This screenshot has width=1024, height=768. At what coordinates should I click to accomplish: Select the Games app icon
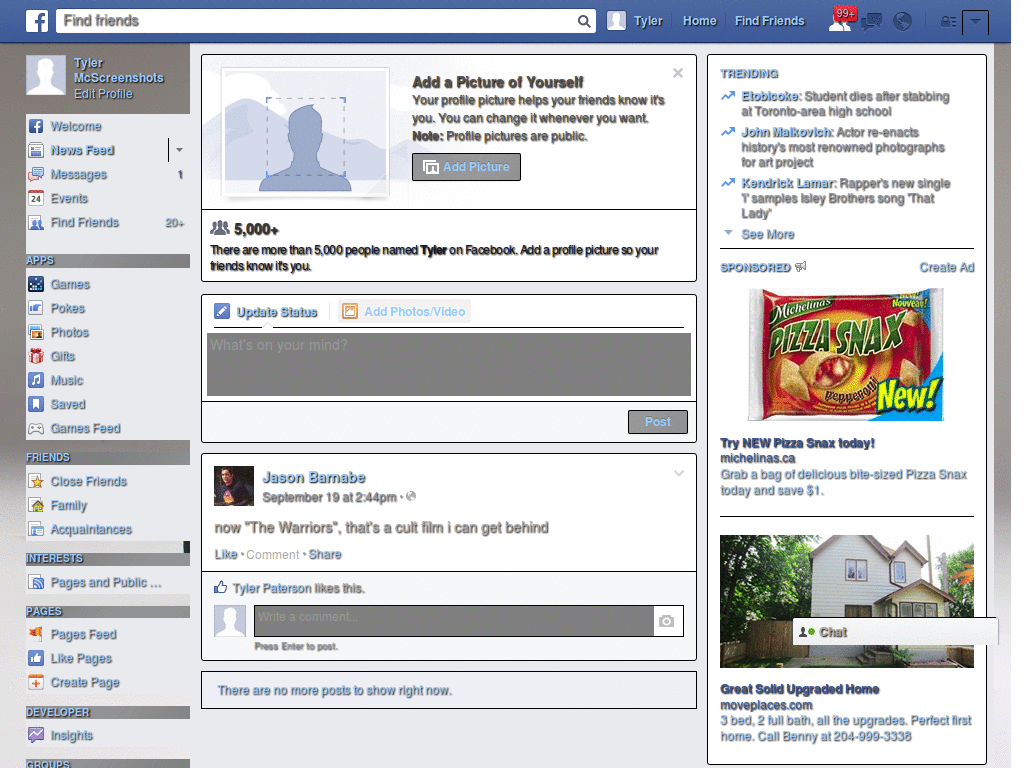click(x=34, y=284)
